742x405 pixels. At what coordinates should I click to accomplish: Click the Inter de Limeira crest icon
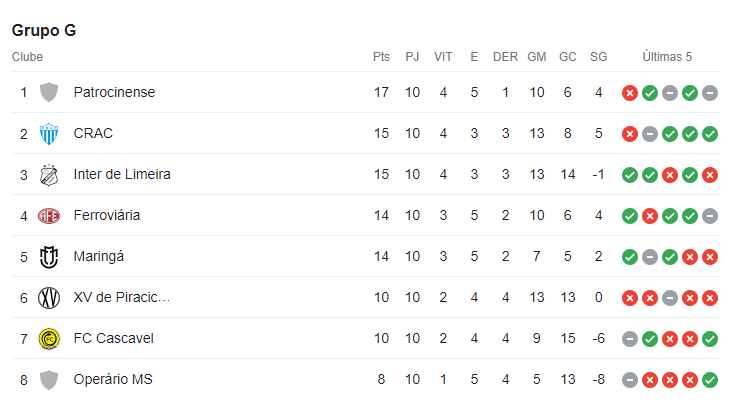(49, 175)
